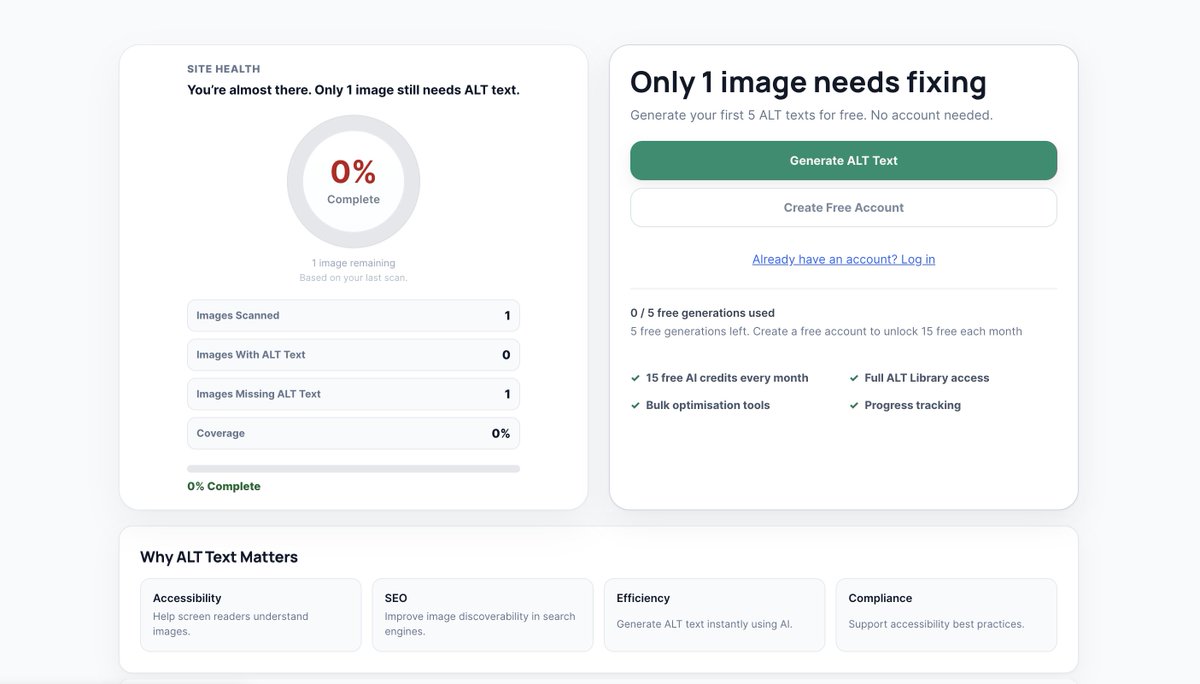Select the Images With ALT Text row
1200x684 pixels.
(353, 355)
